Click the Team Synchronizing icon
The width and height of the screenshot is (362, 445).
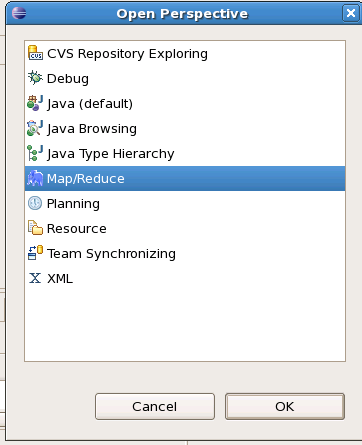pyautogui.click(x=35, y=253)
